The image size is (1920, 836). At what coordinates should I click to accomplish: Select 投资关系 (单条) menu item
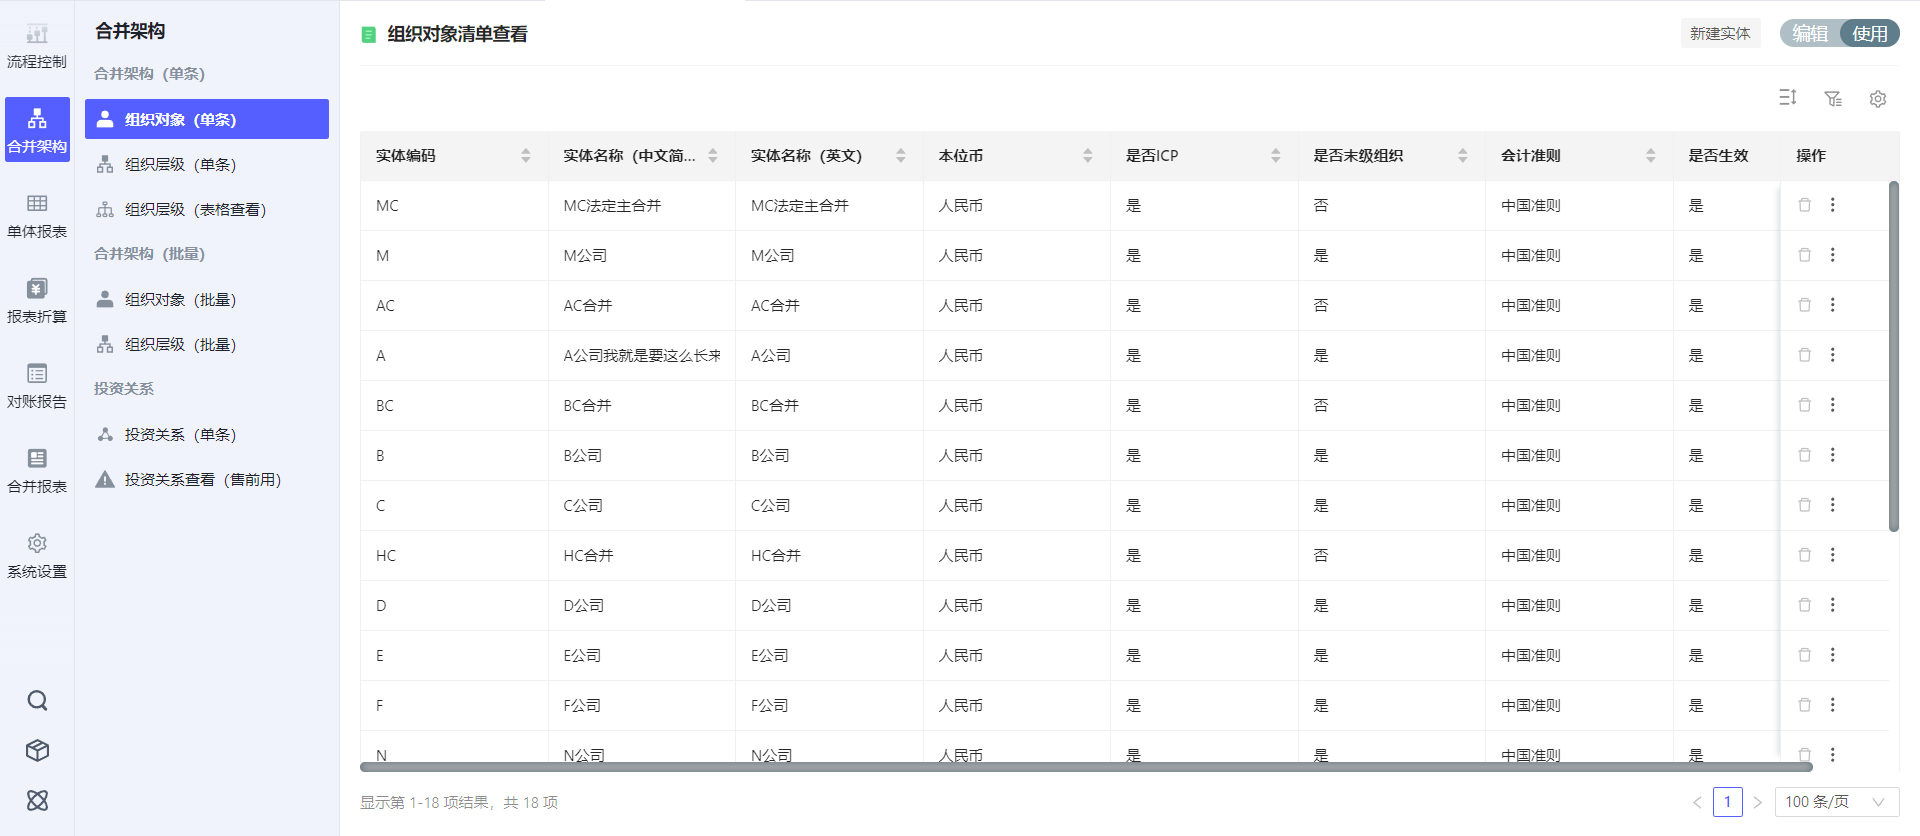pos(180,434)
